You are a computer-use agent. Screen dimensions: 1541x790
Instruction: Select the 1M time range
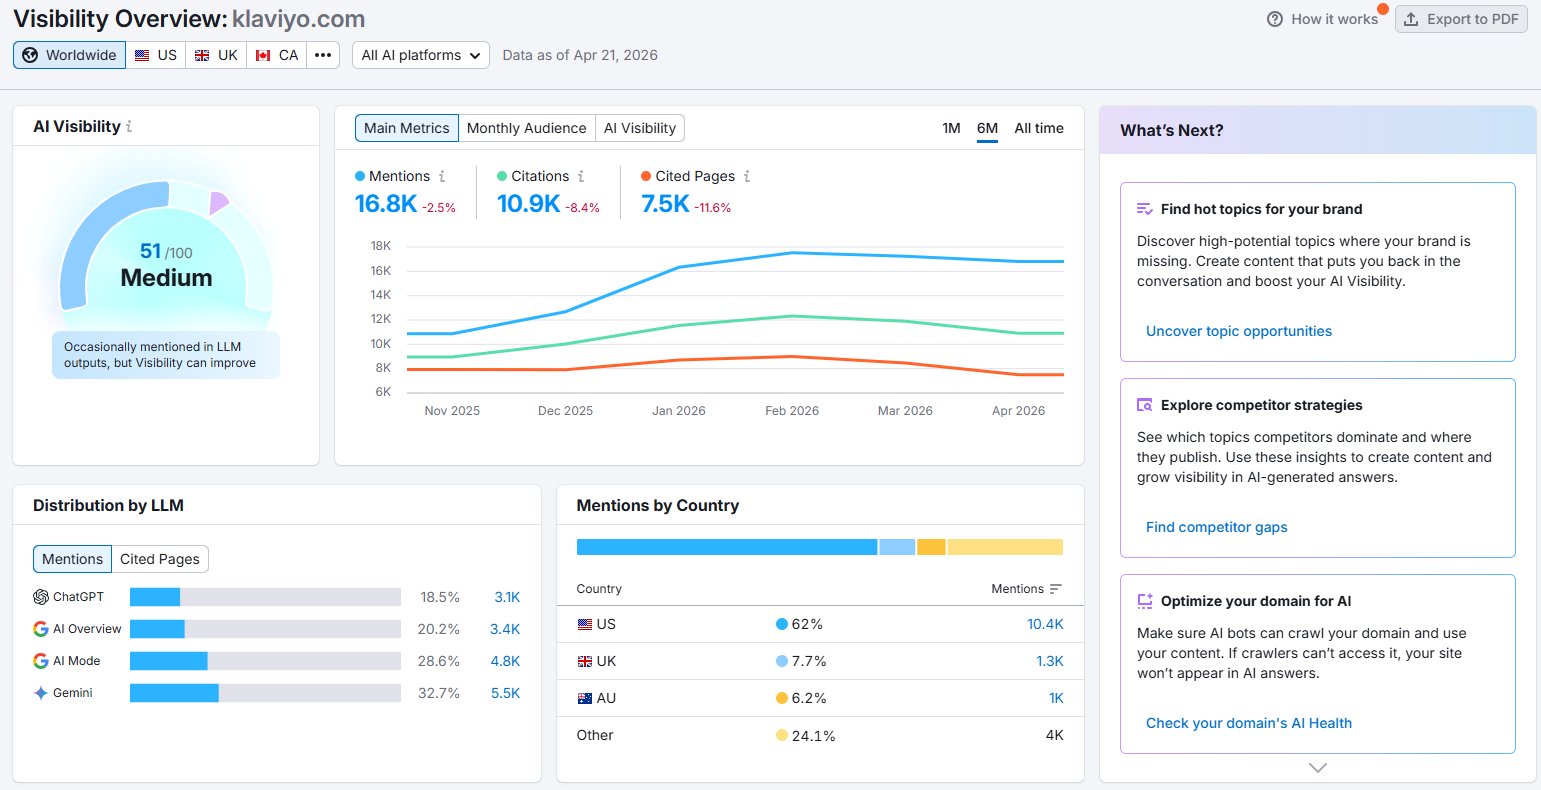coord(951,128)
